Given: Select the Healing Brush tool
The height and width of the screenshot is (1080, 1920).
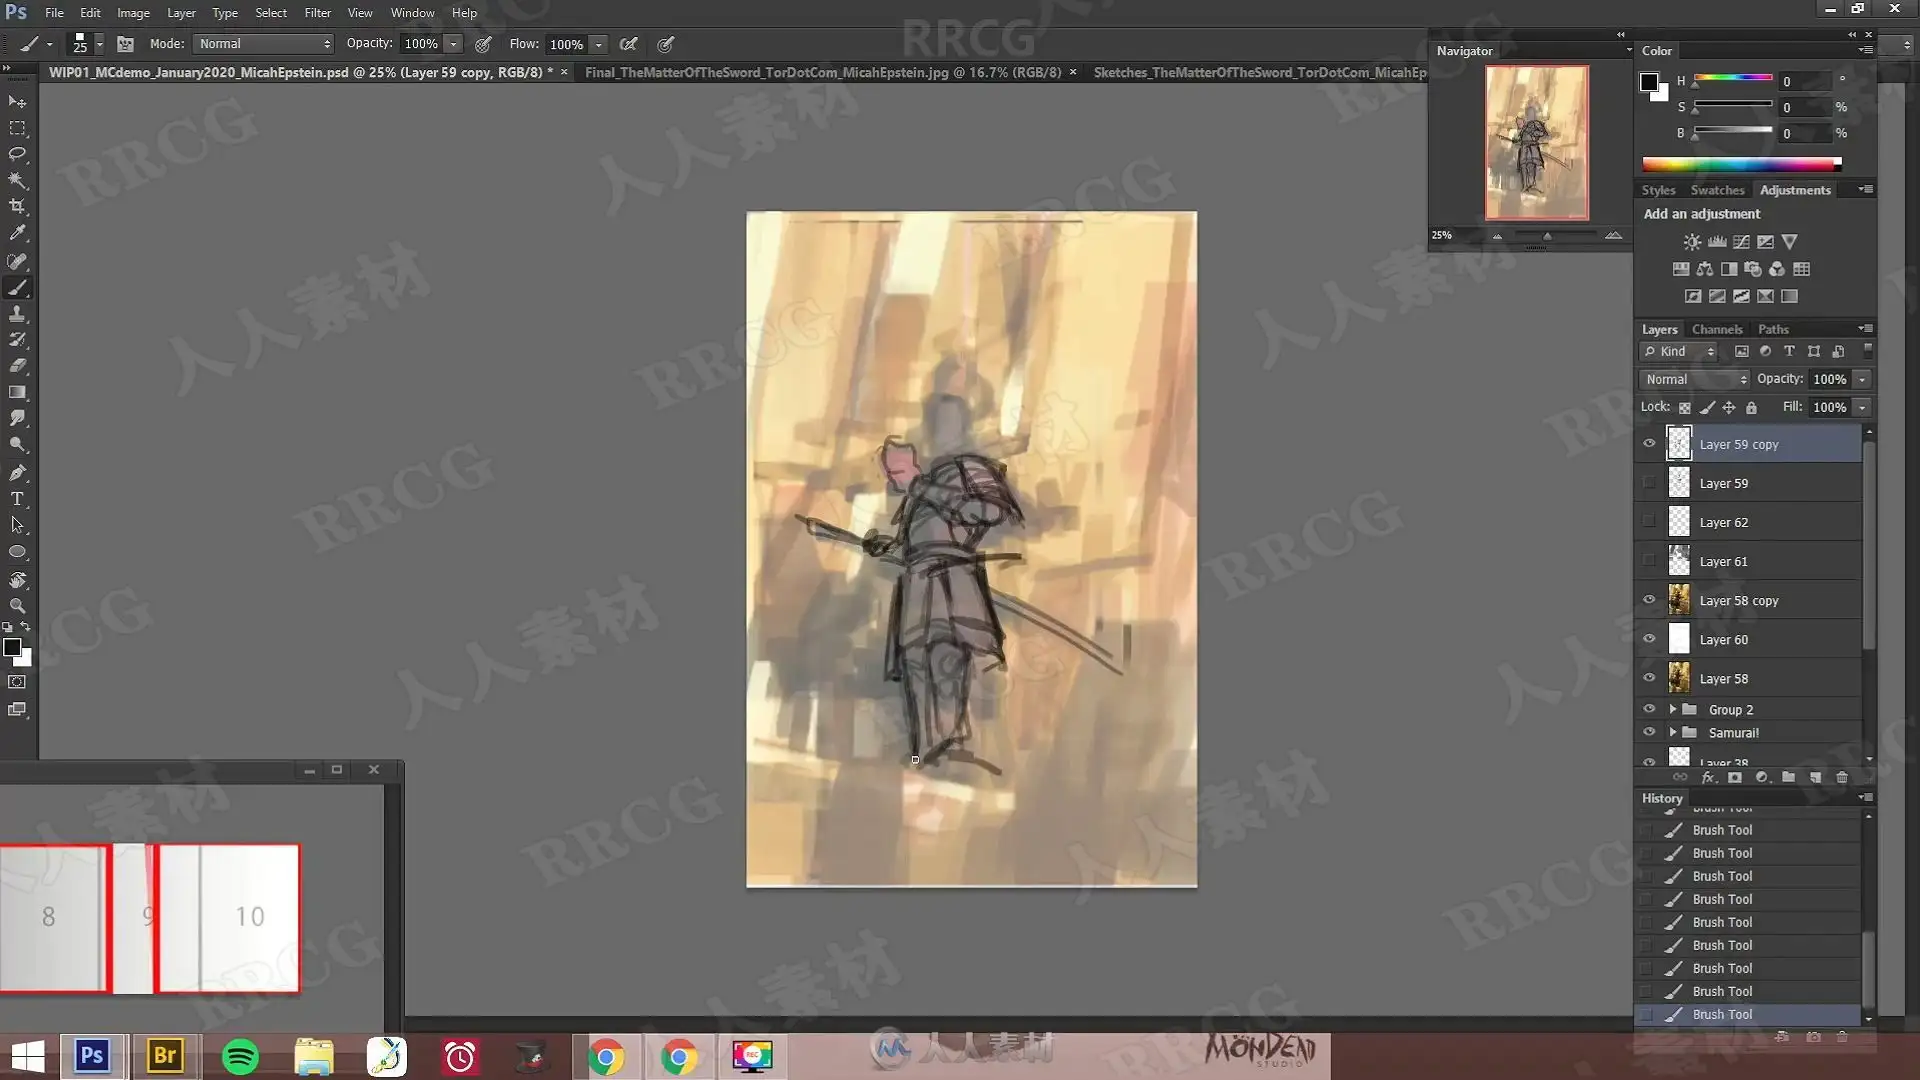Looking at the screenshot, I should [x=17, y=261].
